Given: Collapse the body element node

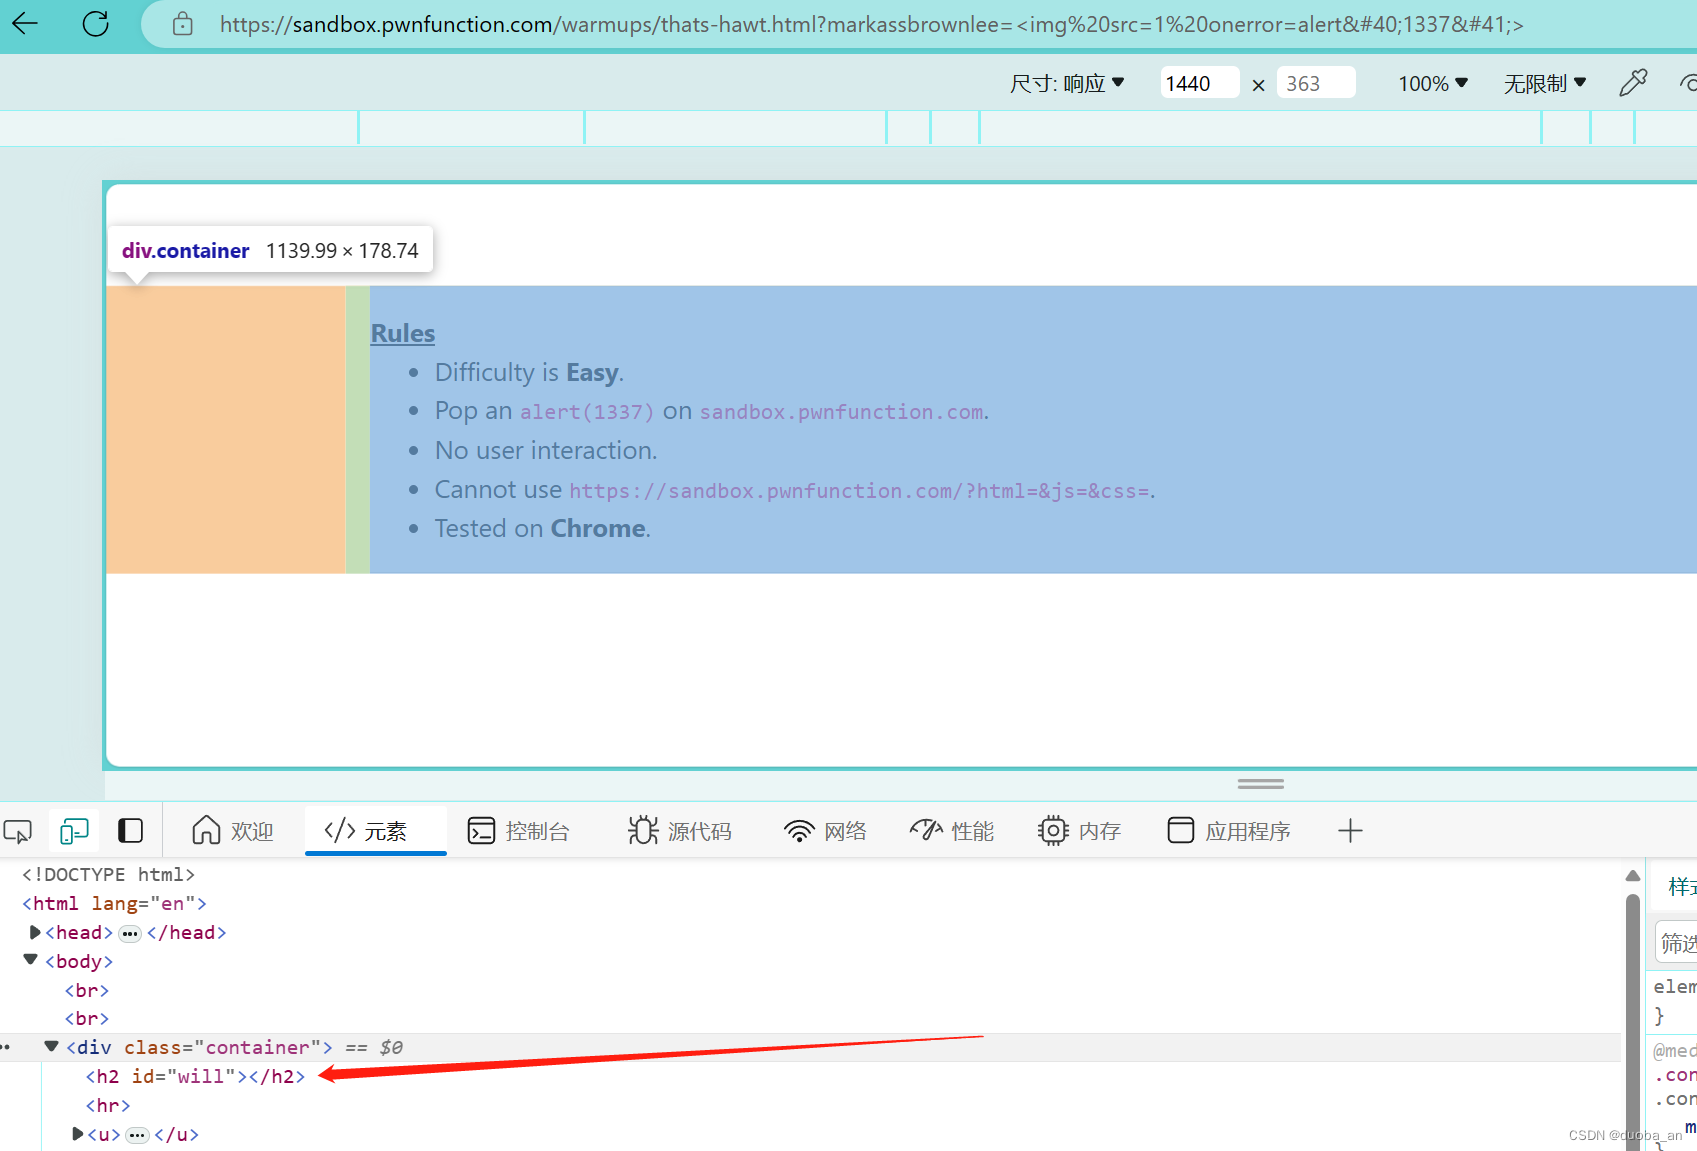Looking at the screenshot, I should tap(30, 960).
